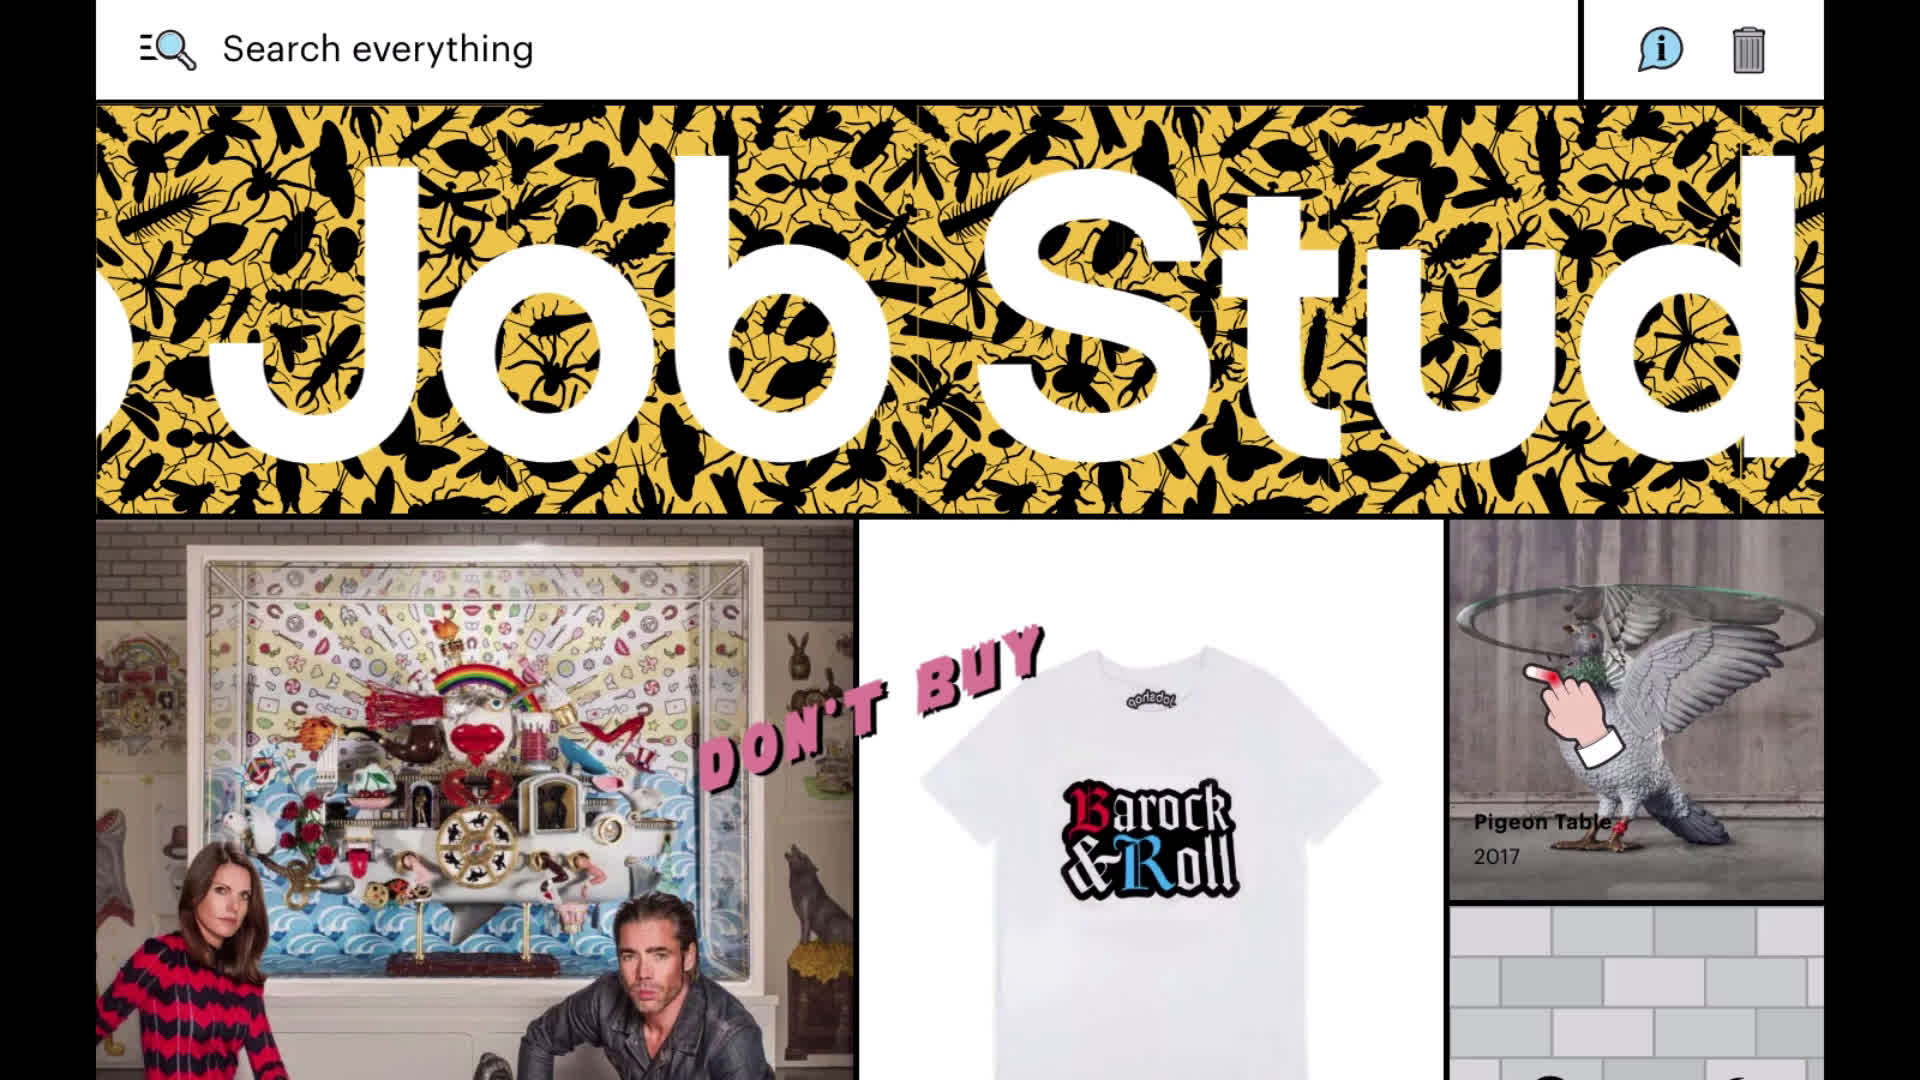The image size is (1920, 1080).
Task: Click the 2017 year label
Action: click(x=1496, y=857)
